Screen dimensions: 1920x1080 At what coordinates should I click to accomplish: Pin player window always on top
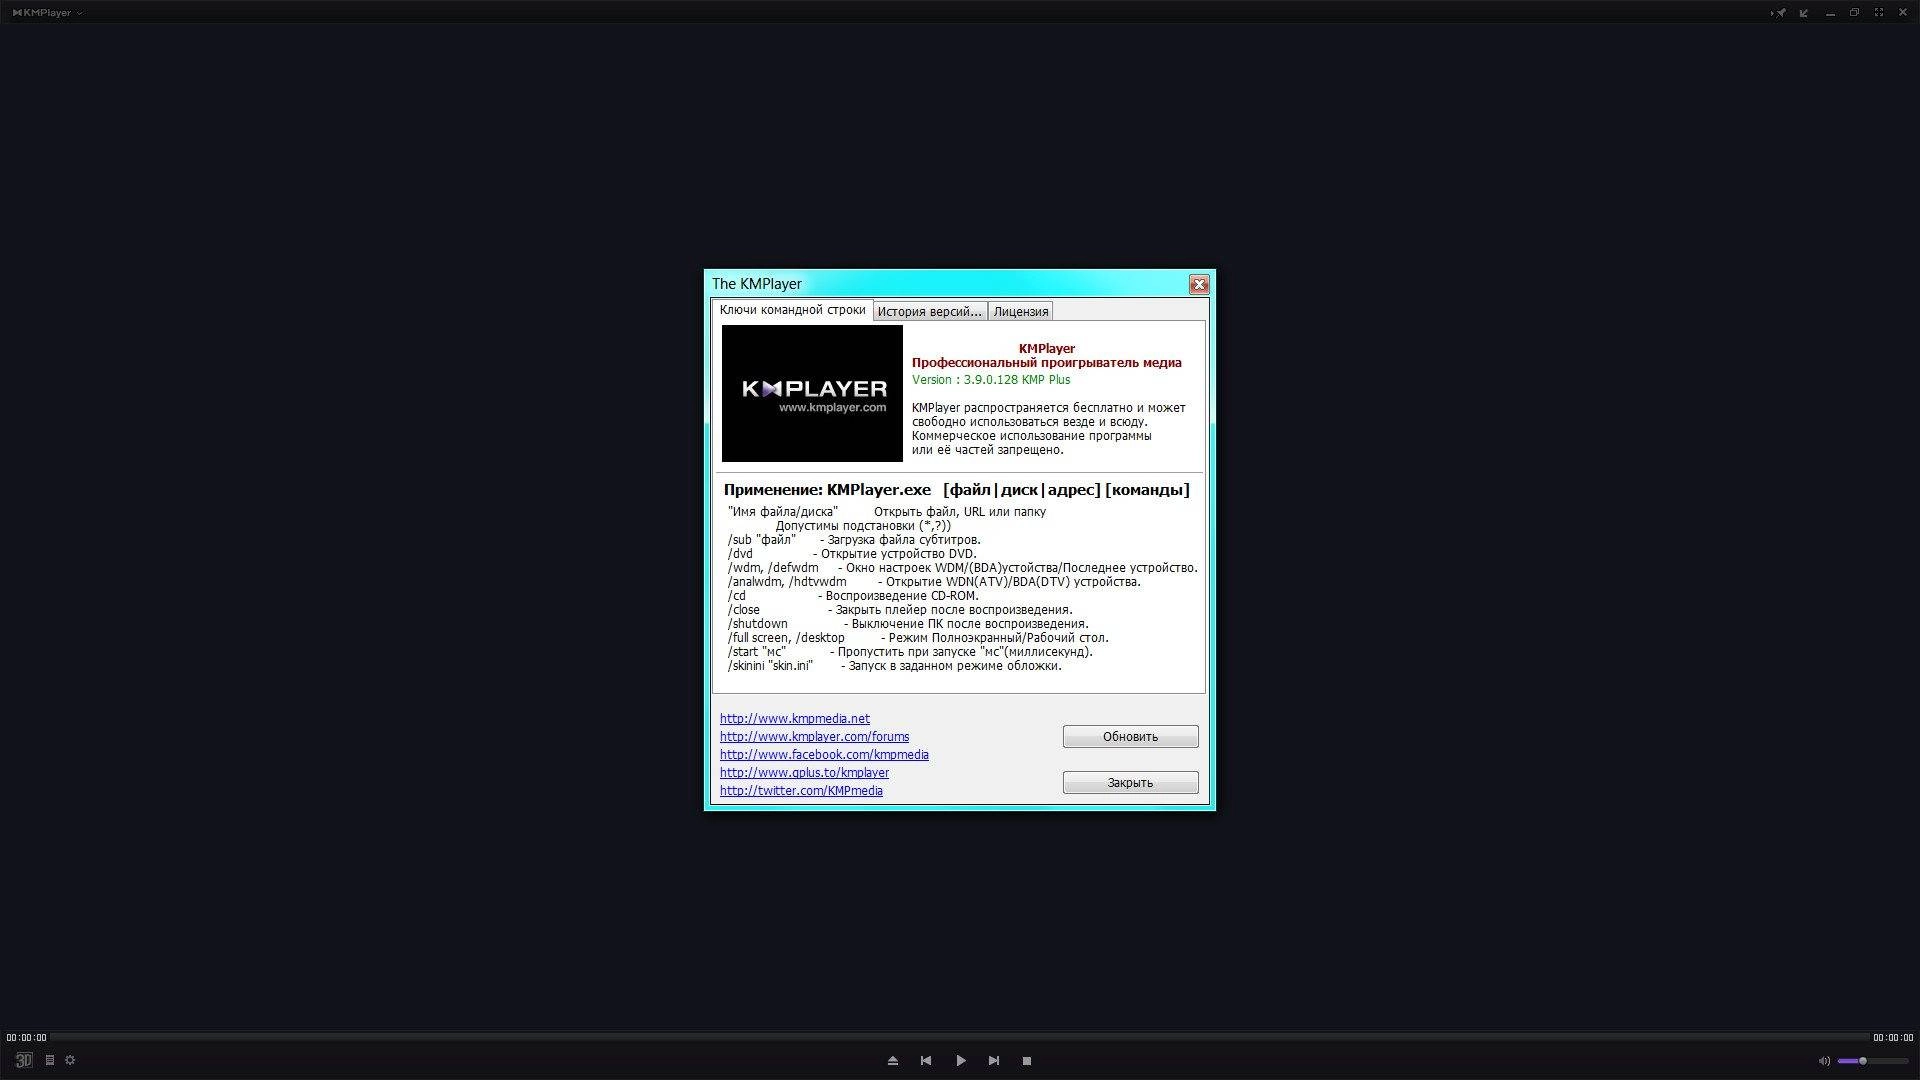[1779, 13]
